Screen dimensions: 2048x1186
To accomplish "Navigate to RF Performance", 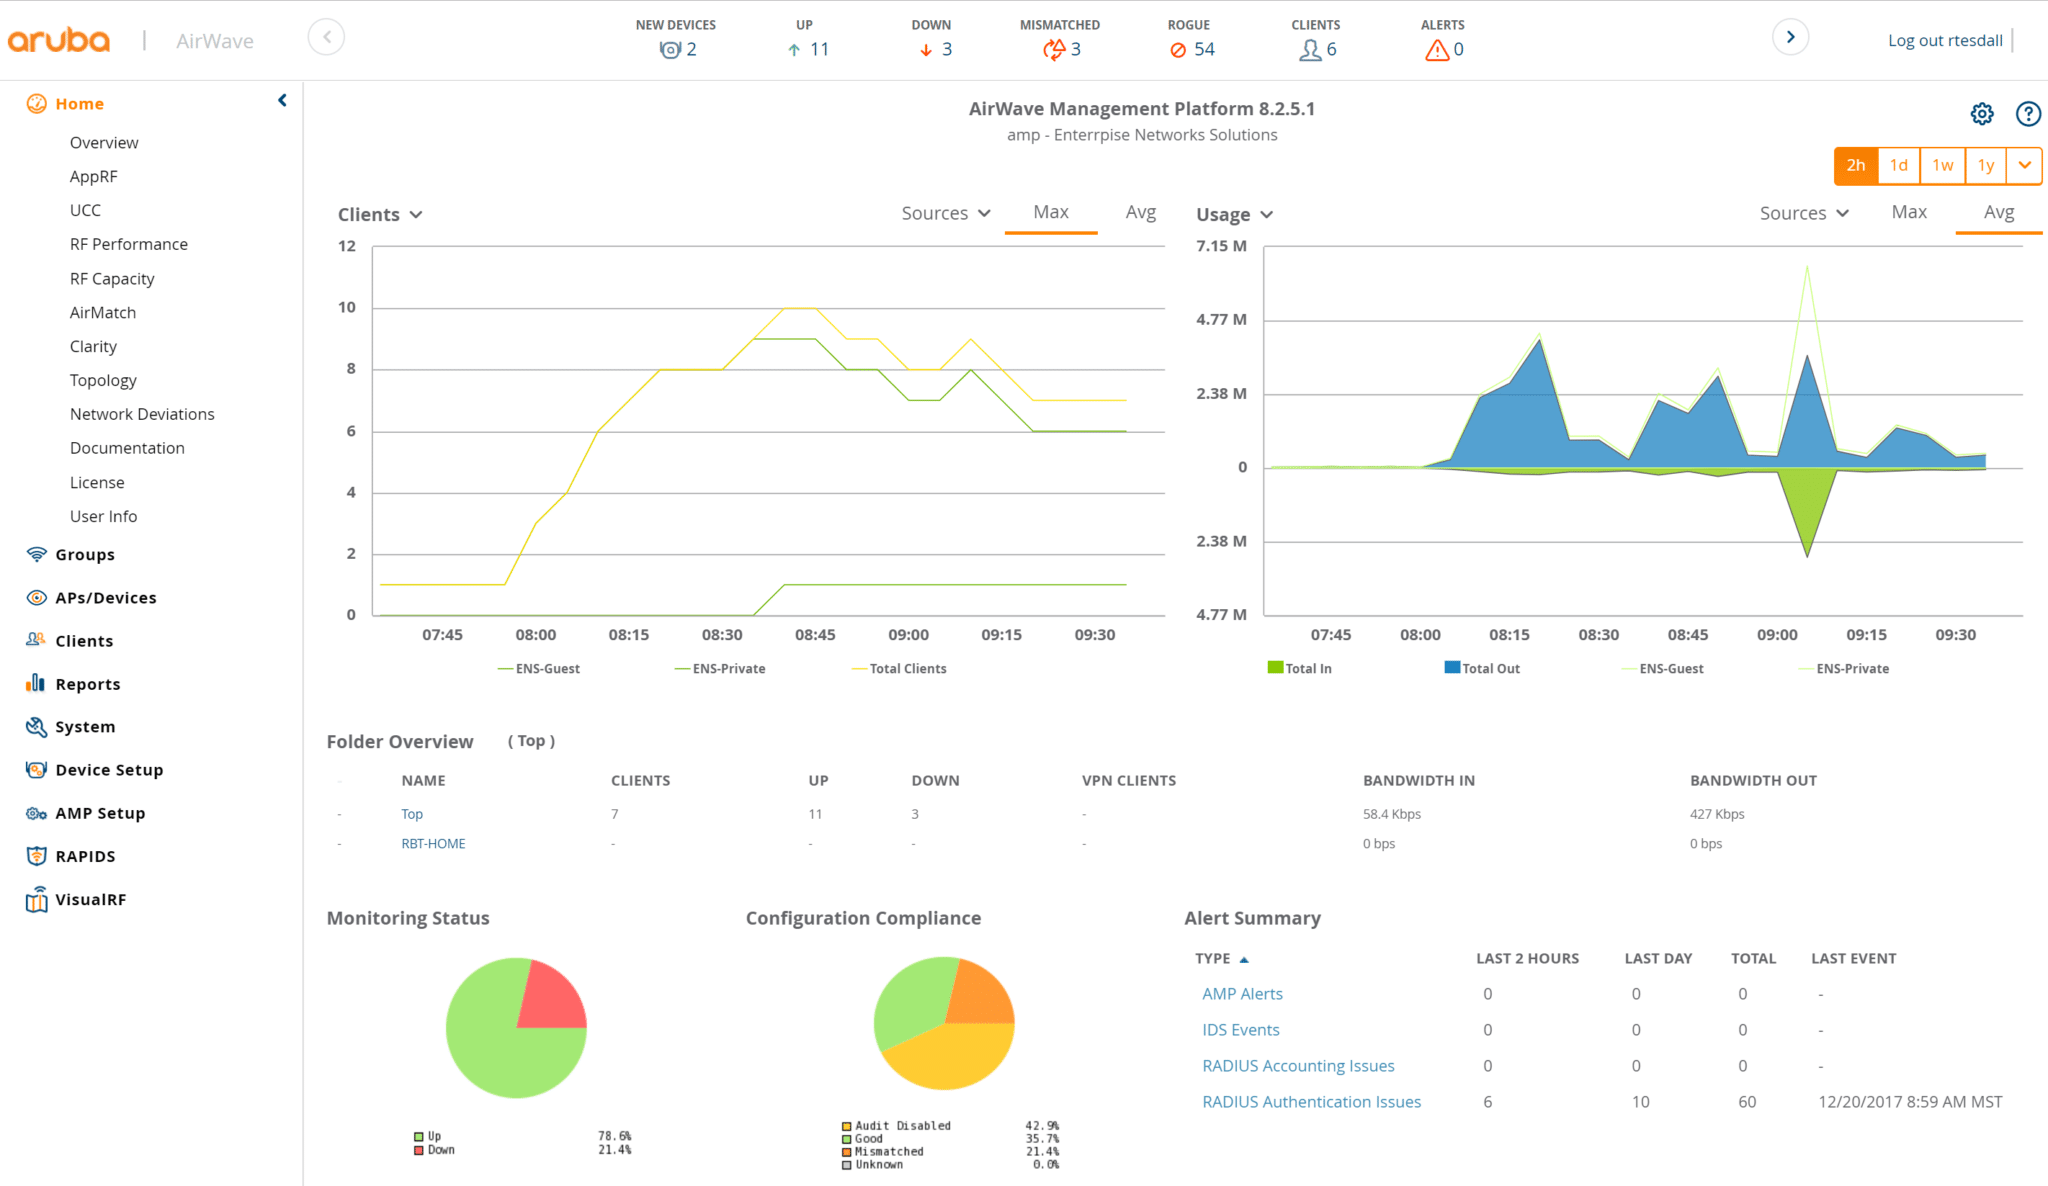I will [128, 243].
